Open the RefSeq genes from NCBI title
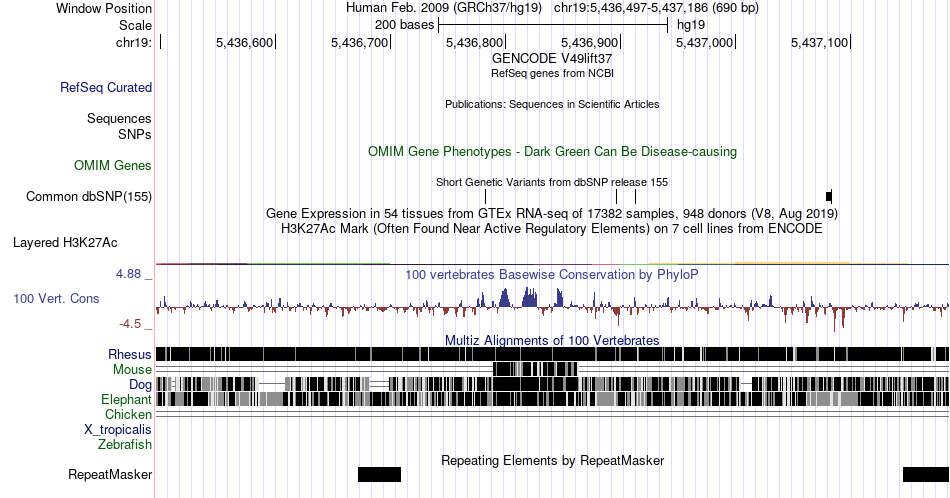Viewport: 950px width, 498px height. (552, 73)
